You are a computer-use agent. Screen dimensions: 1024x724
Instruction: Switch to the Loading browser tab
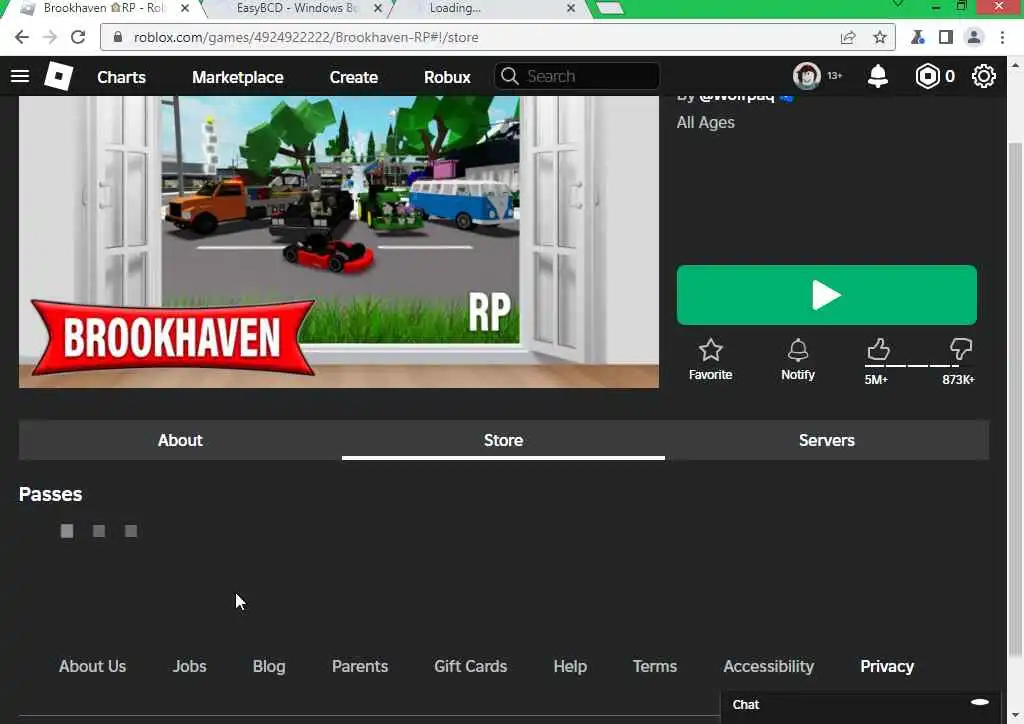coord(490,8)
